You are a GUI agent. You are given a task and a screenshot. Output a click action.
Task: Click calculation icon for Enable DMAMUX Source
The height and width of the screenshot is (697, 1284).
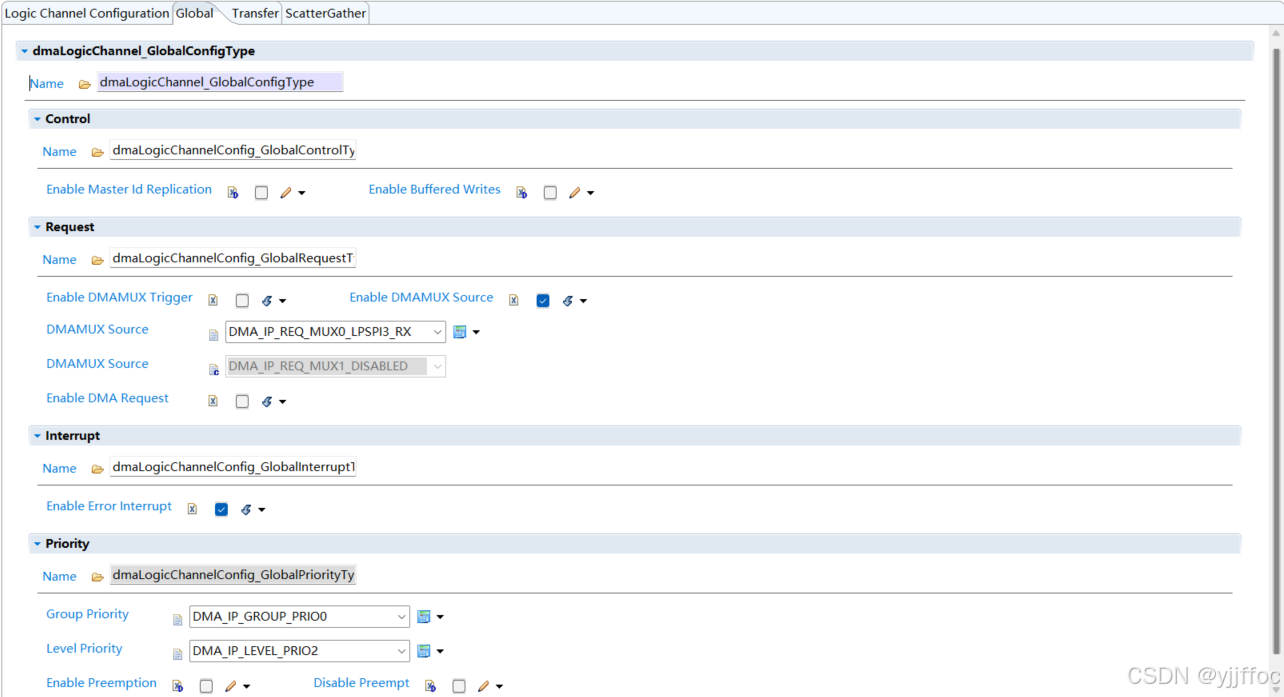(567, 301)
